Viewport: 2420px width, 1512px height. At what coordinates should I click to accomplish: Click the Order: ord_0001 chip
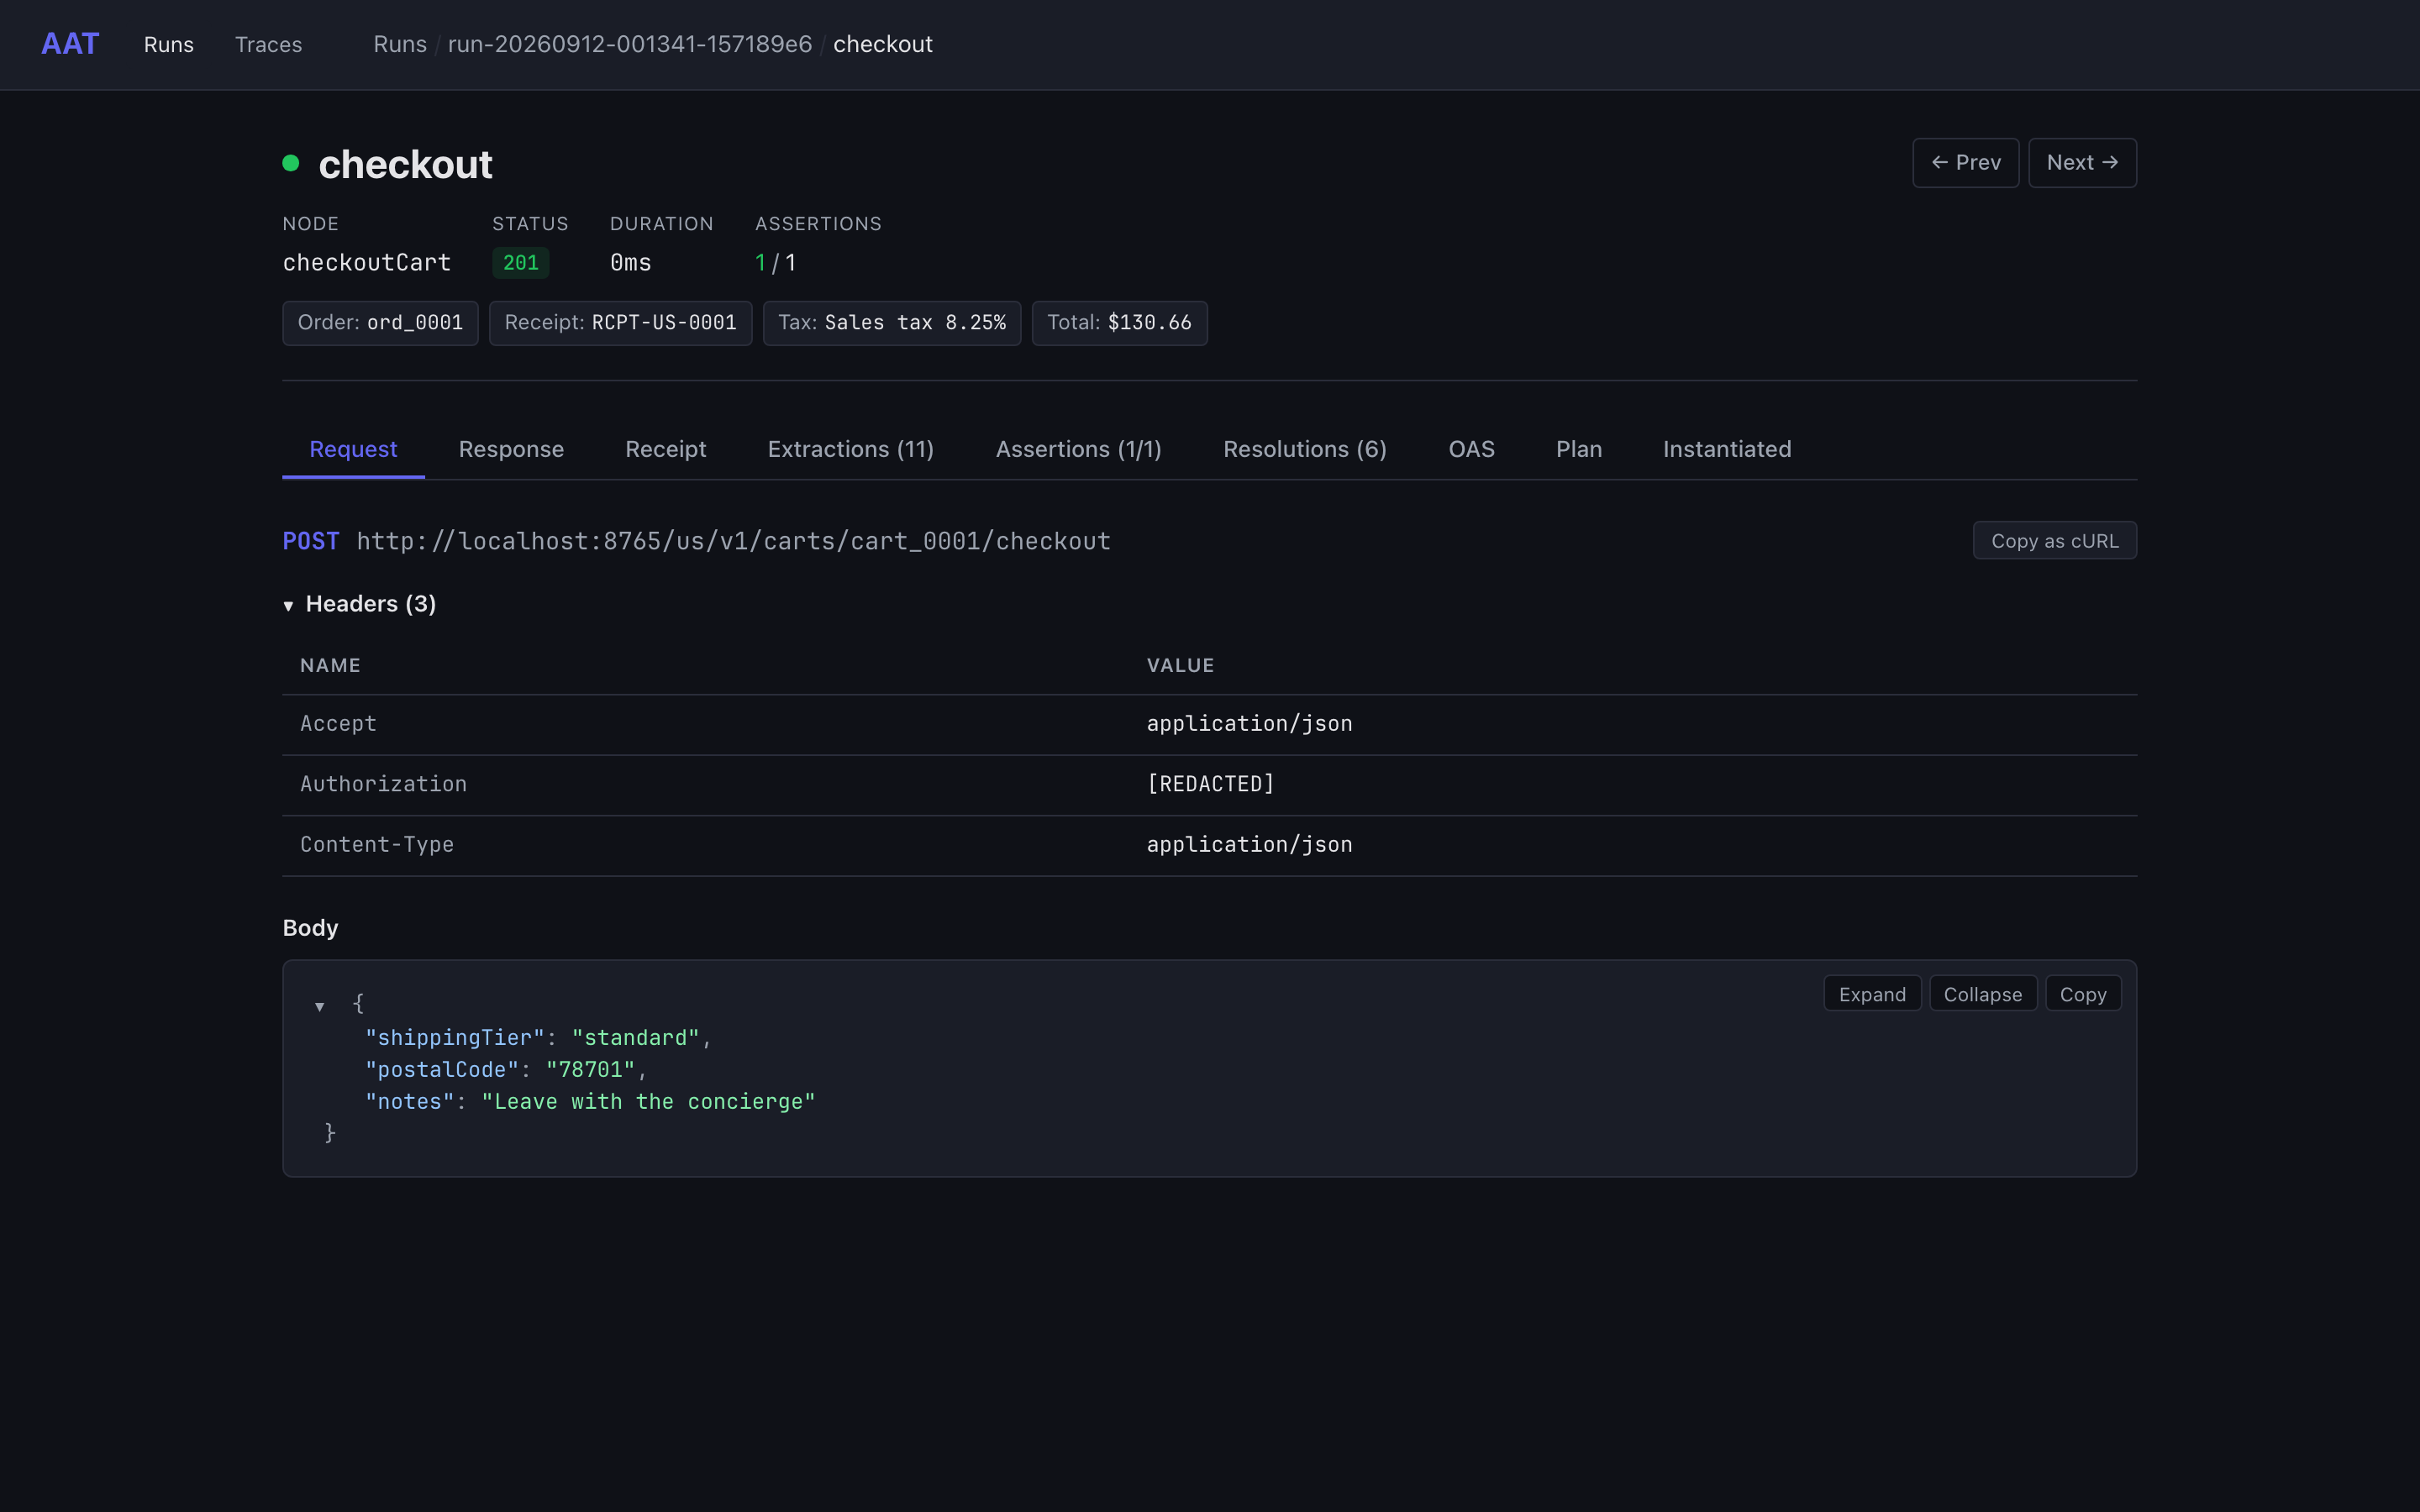(x=380, y=323)
